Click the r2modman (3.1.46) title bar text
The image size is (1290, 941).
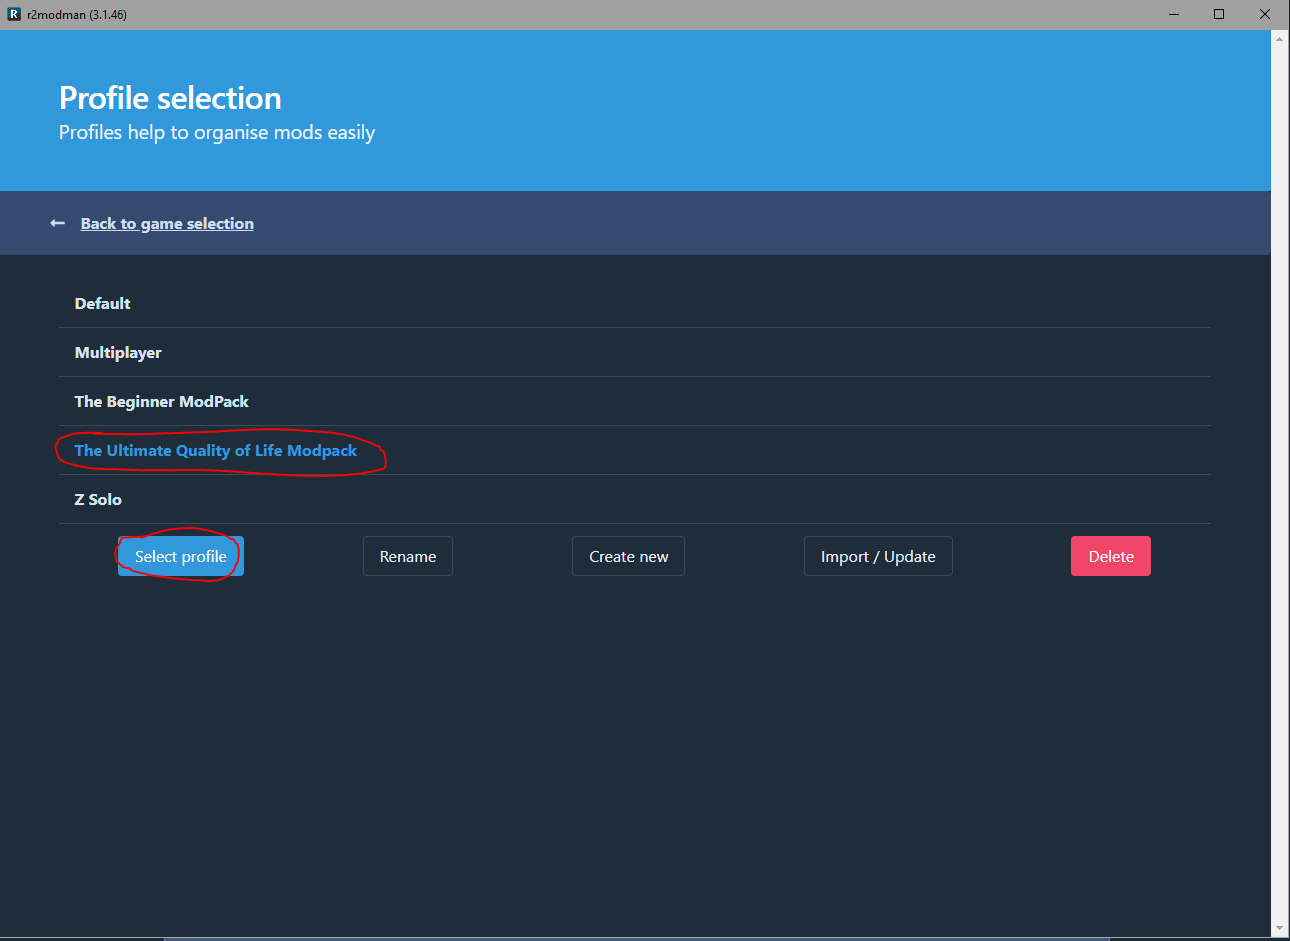click(x=77, y=15)
